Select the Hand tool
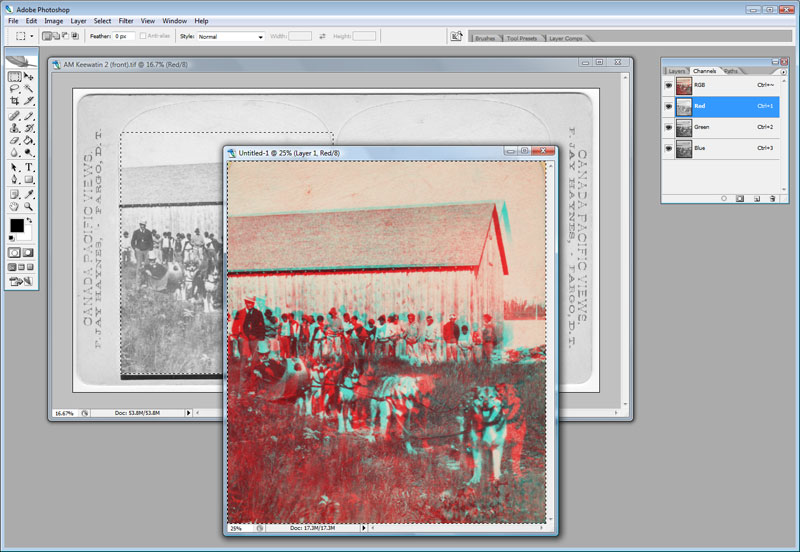 [15, 206]
